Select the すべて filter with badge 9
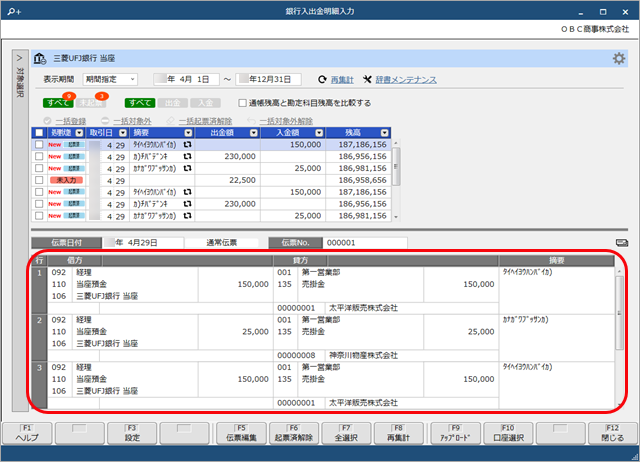This screenshot has width=640, height=462. pyautogui.click(x=58, y=103)
